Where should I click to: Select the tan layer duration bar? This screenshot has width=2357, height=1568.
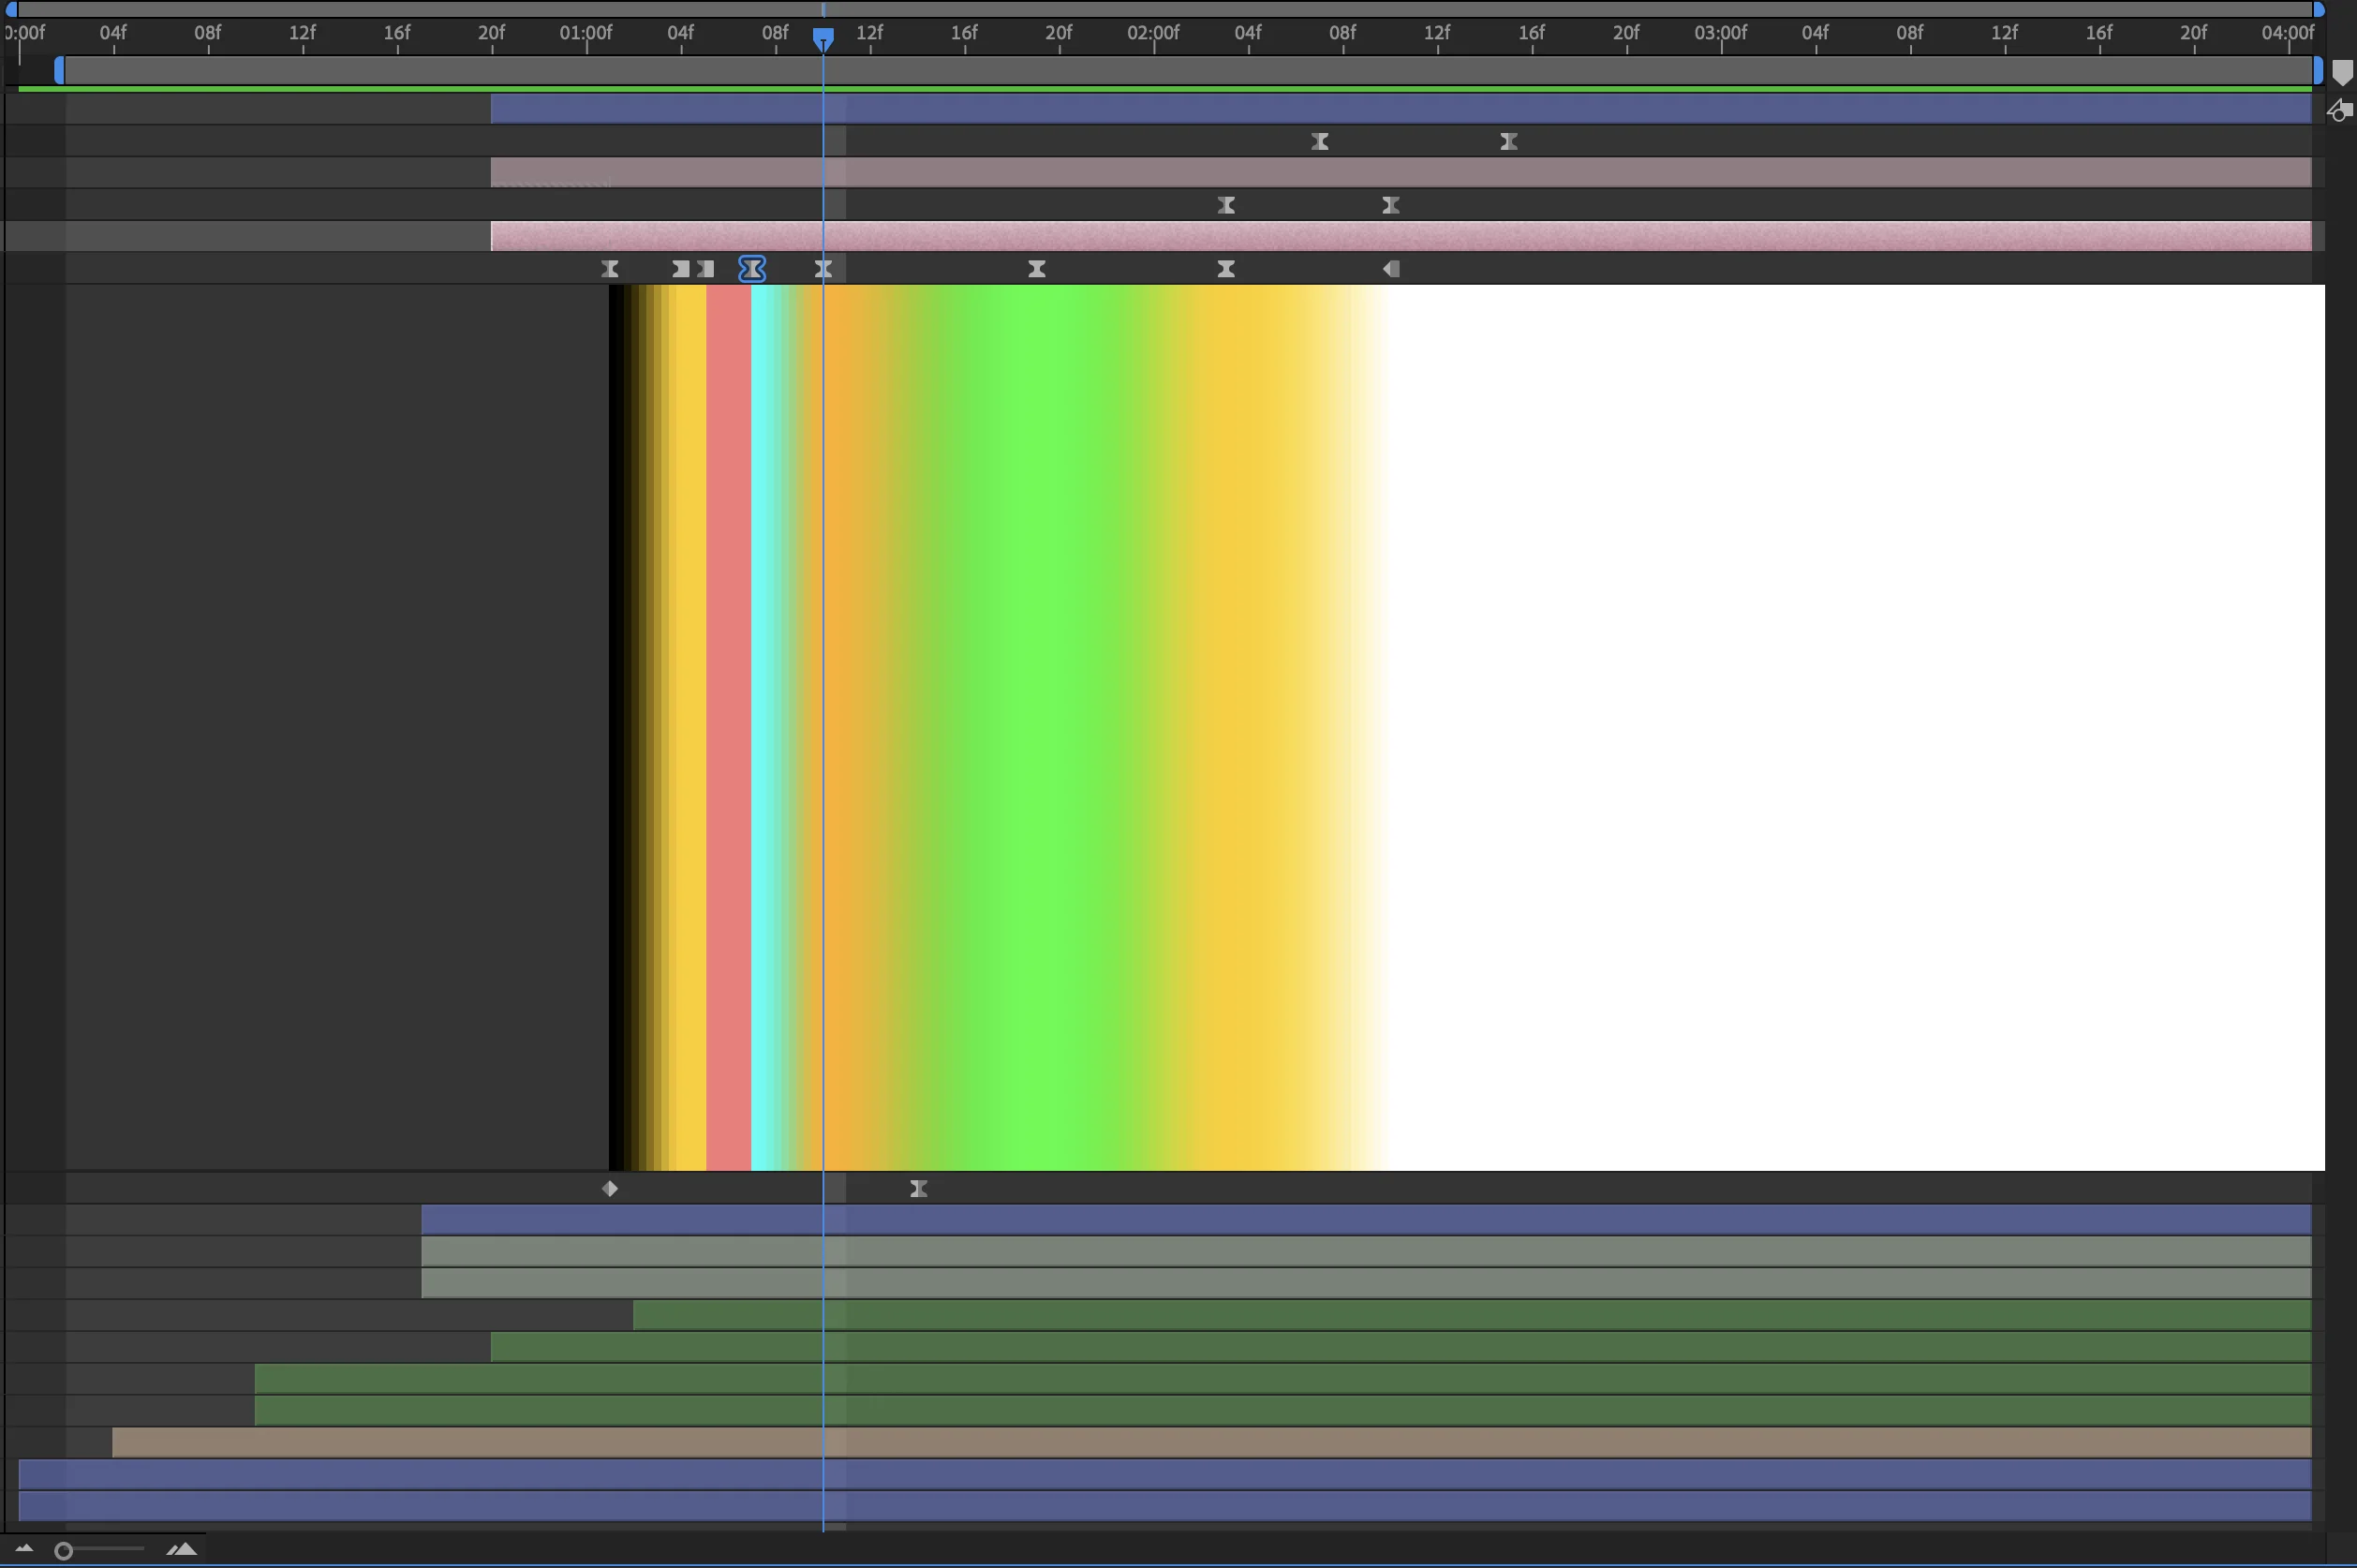tap(1212, 1442)
